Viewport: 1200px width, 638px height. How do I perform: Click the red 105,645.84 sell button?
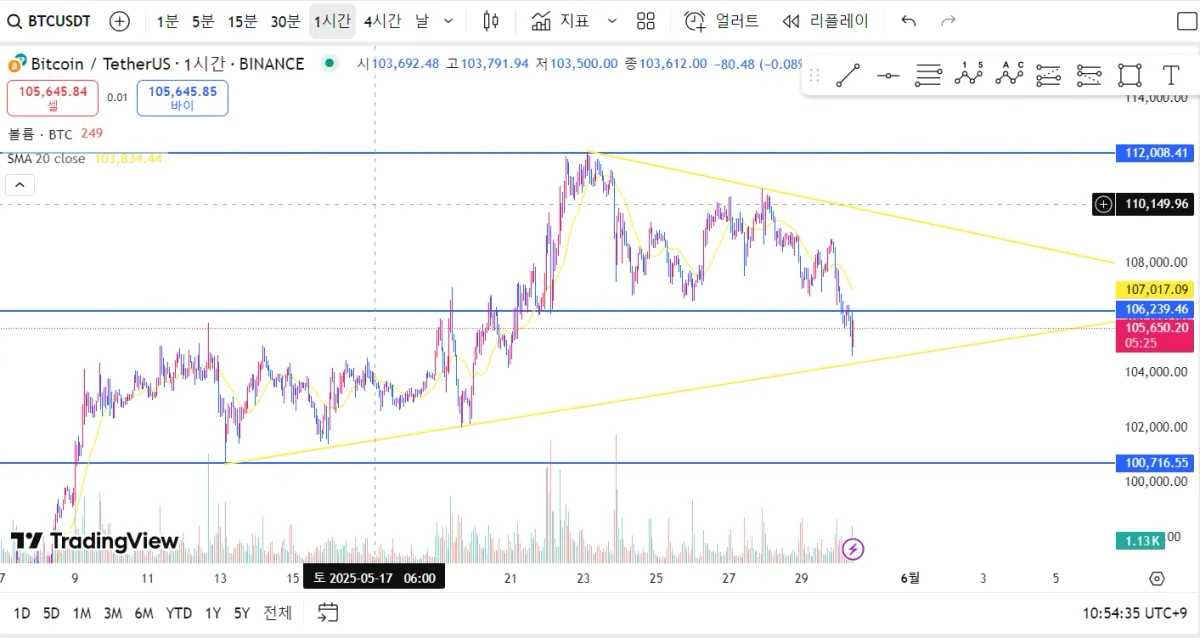point(52,97)
